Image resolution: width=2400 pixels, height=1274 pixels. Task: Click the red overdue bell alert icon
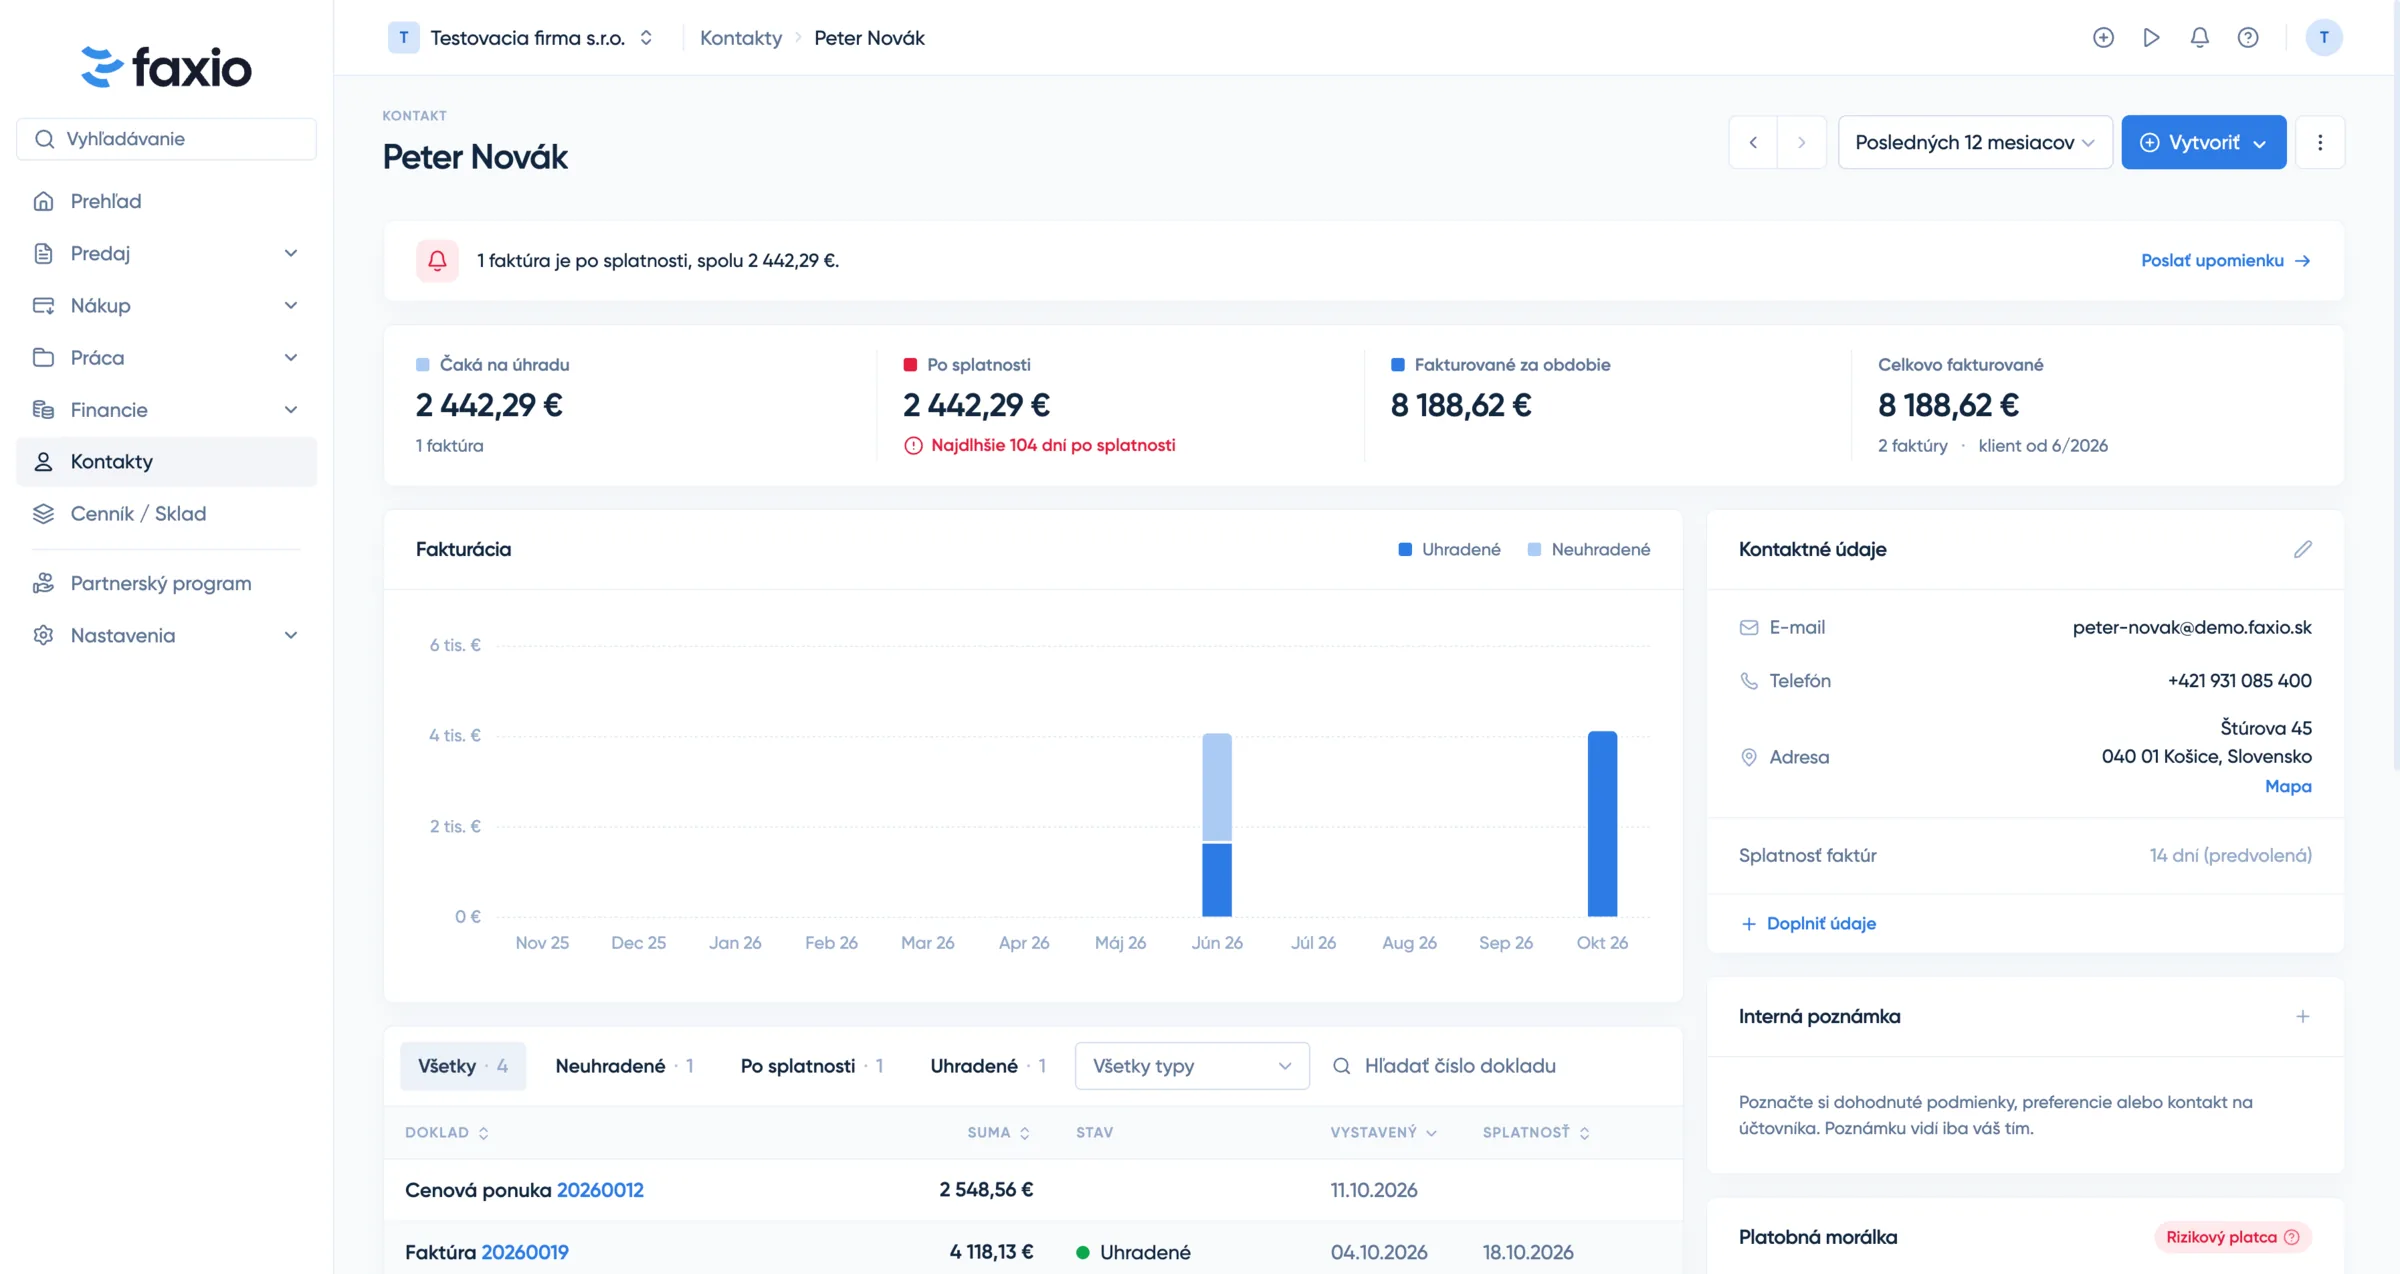coord(437,260)
